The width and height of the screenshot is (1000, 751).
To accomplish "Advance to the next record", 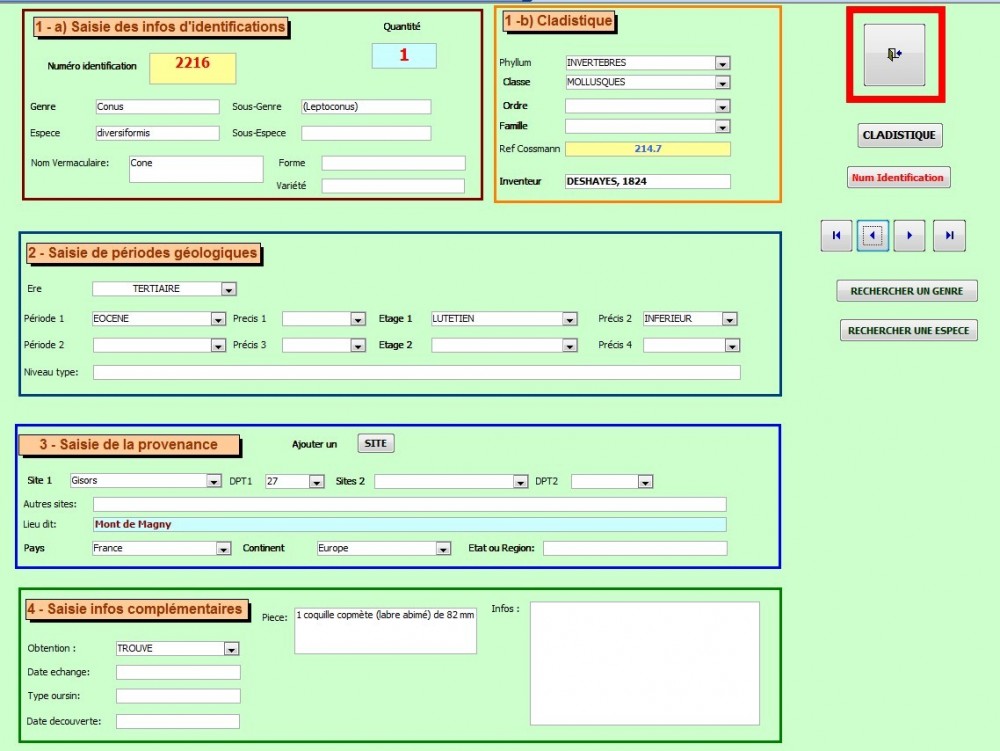I will [x=909, y=236].
